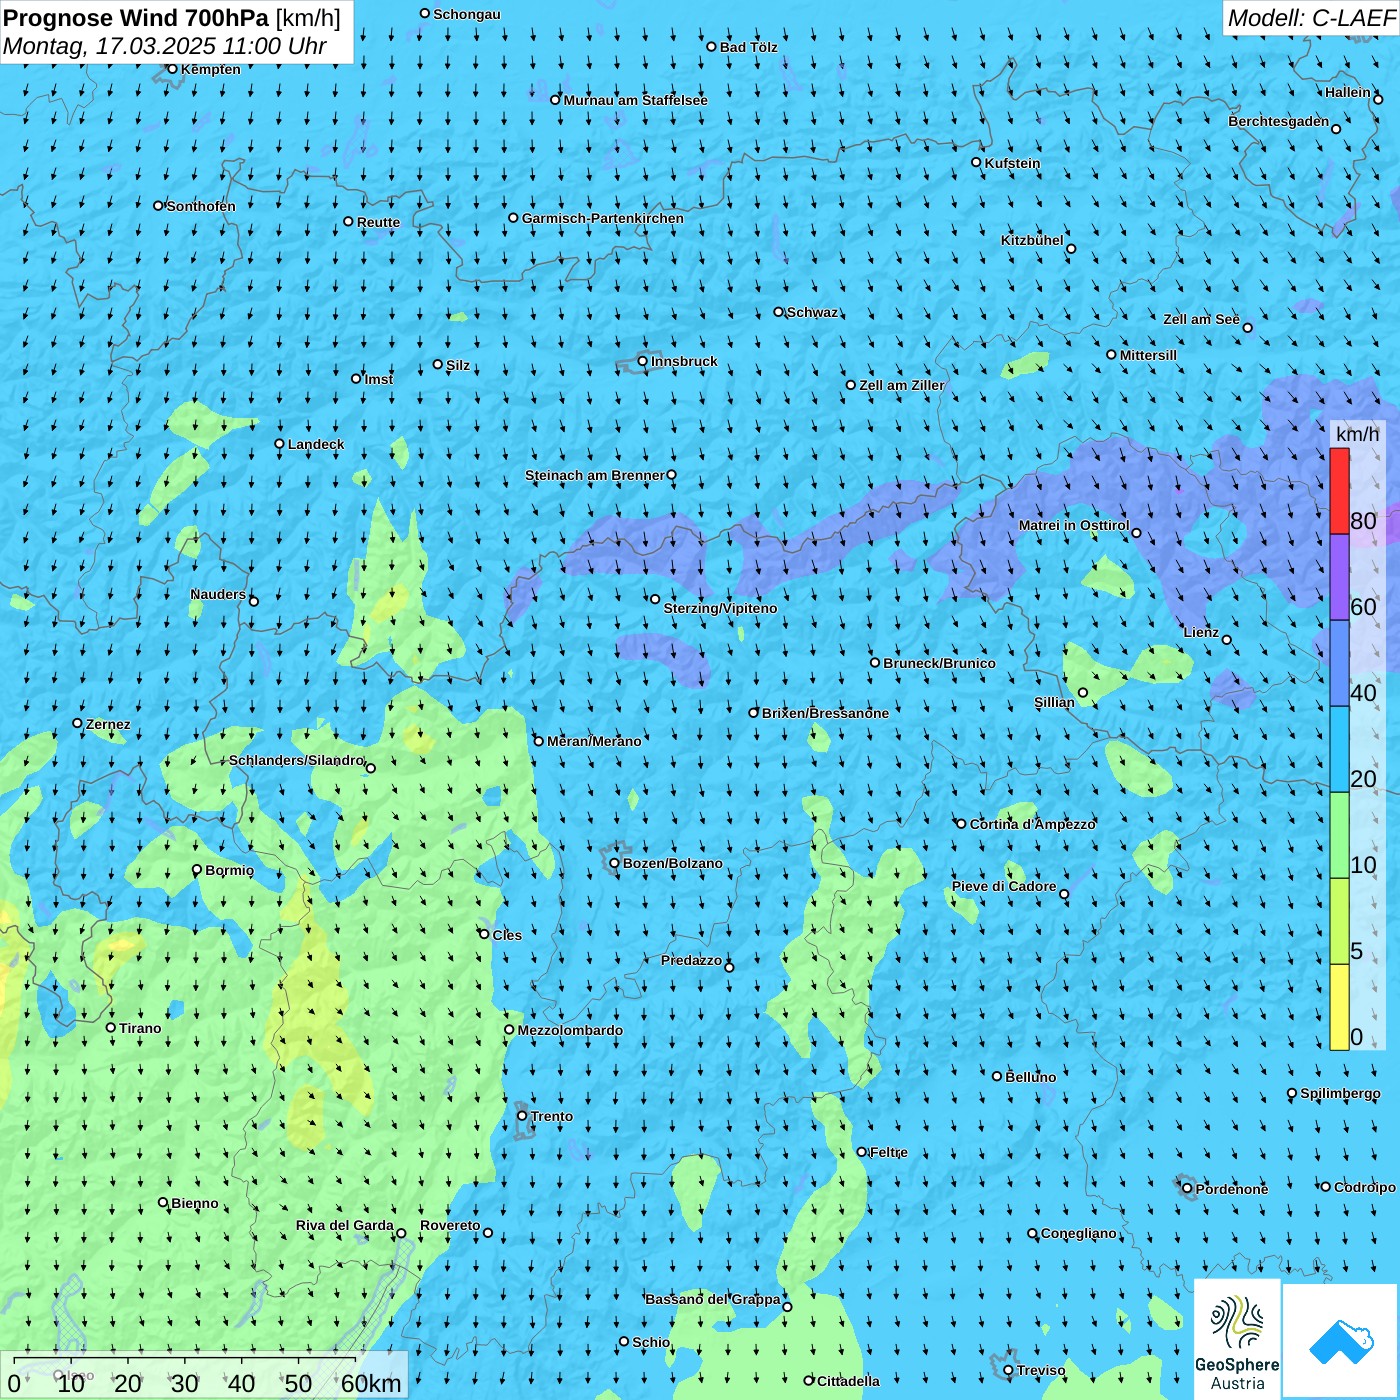1400x1400 pixels.
Task: Click the 'Prognose Wind 700hPa' title
Action: 136,18
